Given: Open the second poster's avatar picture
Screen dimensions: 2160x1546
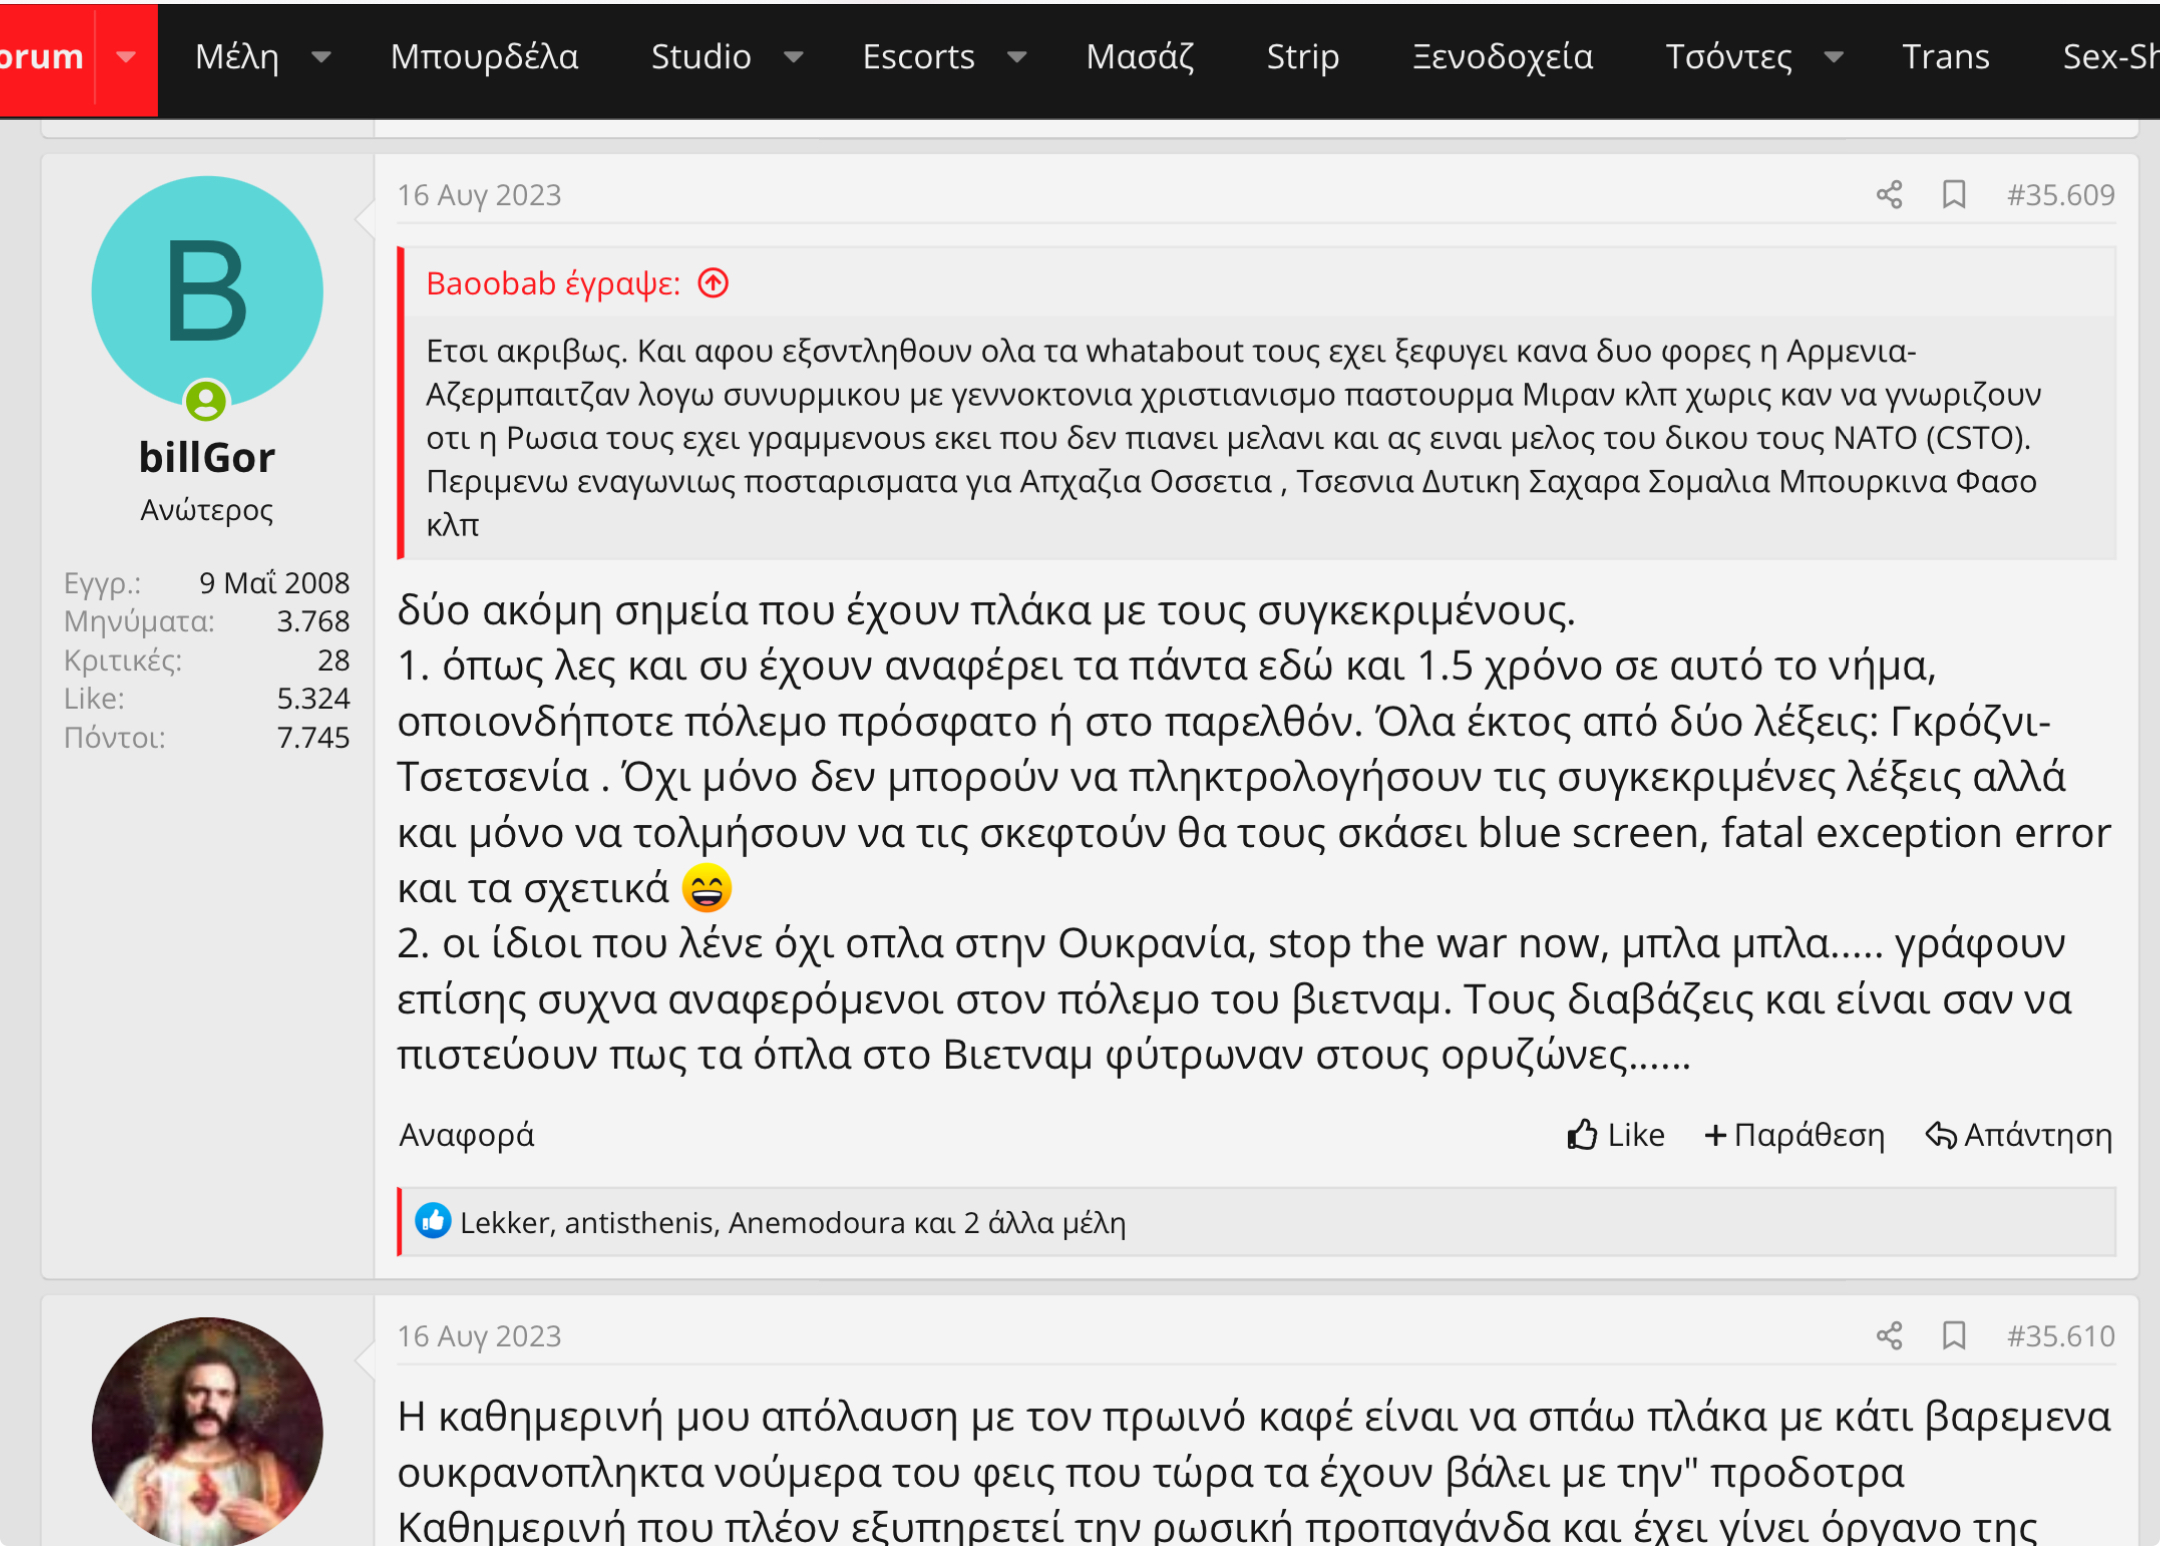Looking at the screenshot, I should pos(207,1430).
